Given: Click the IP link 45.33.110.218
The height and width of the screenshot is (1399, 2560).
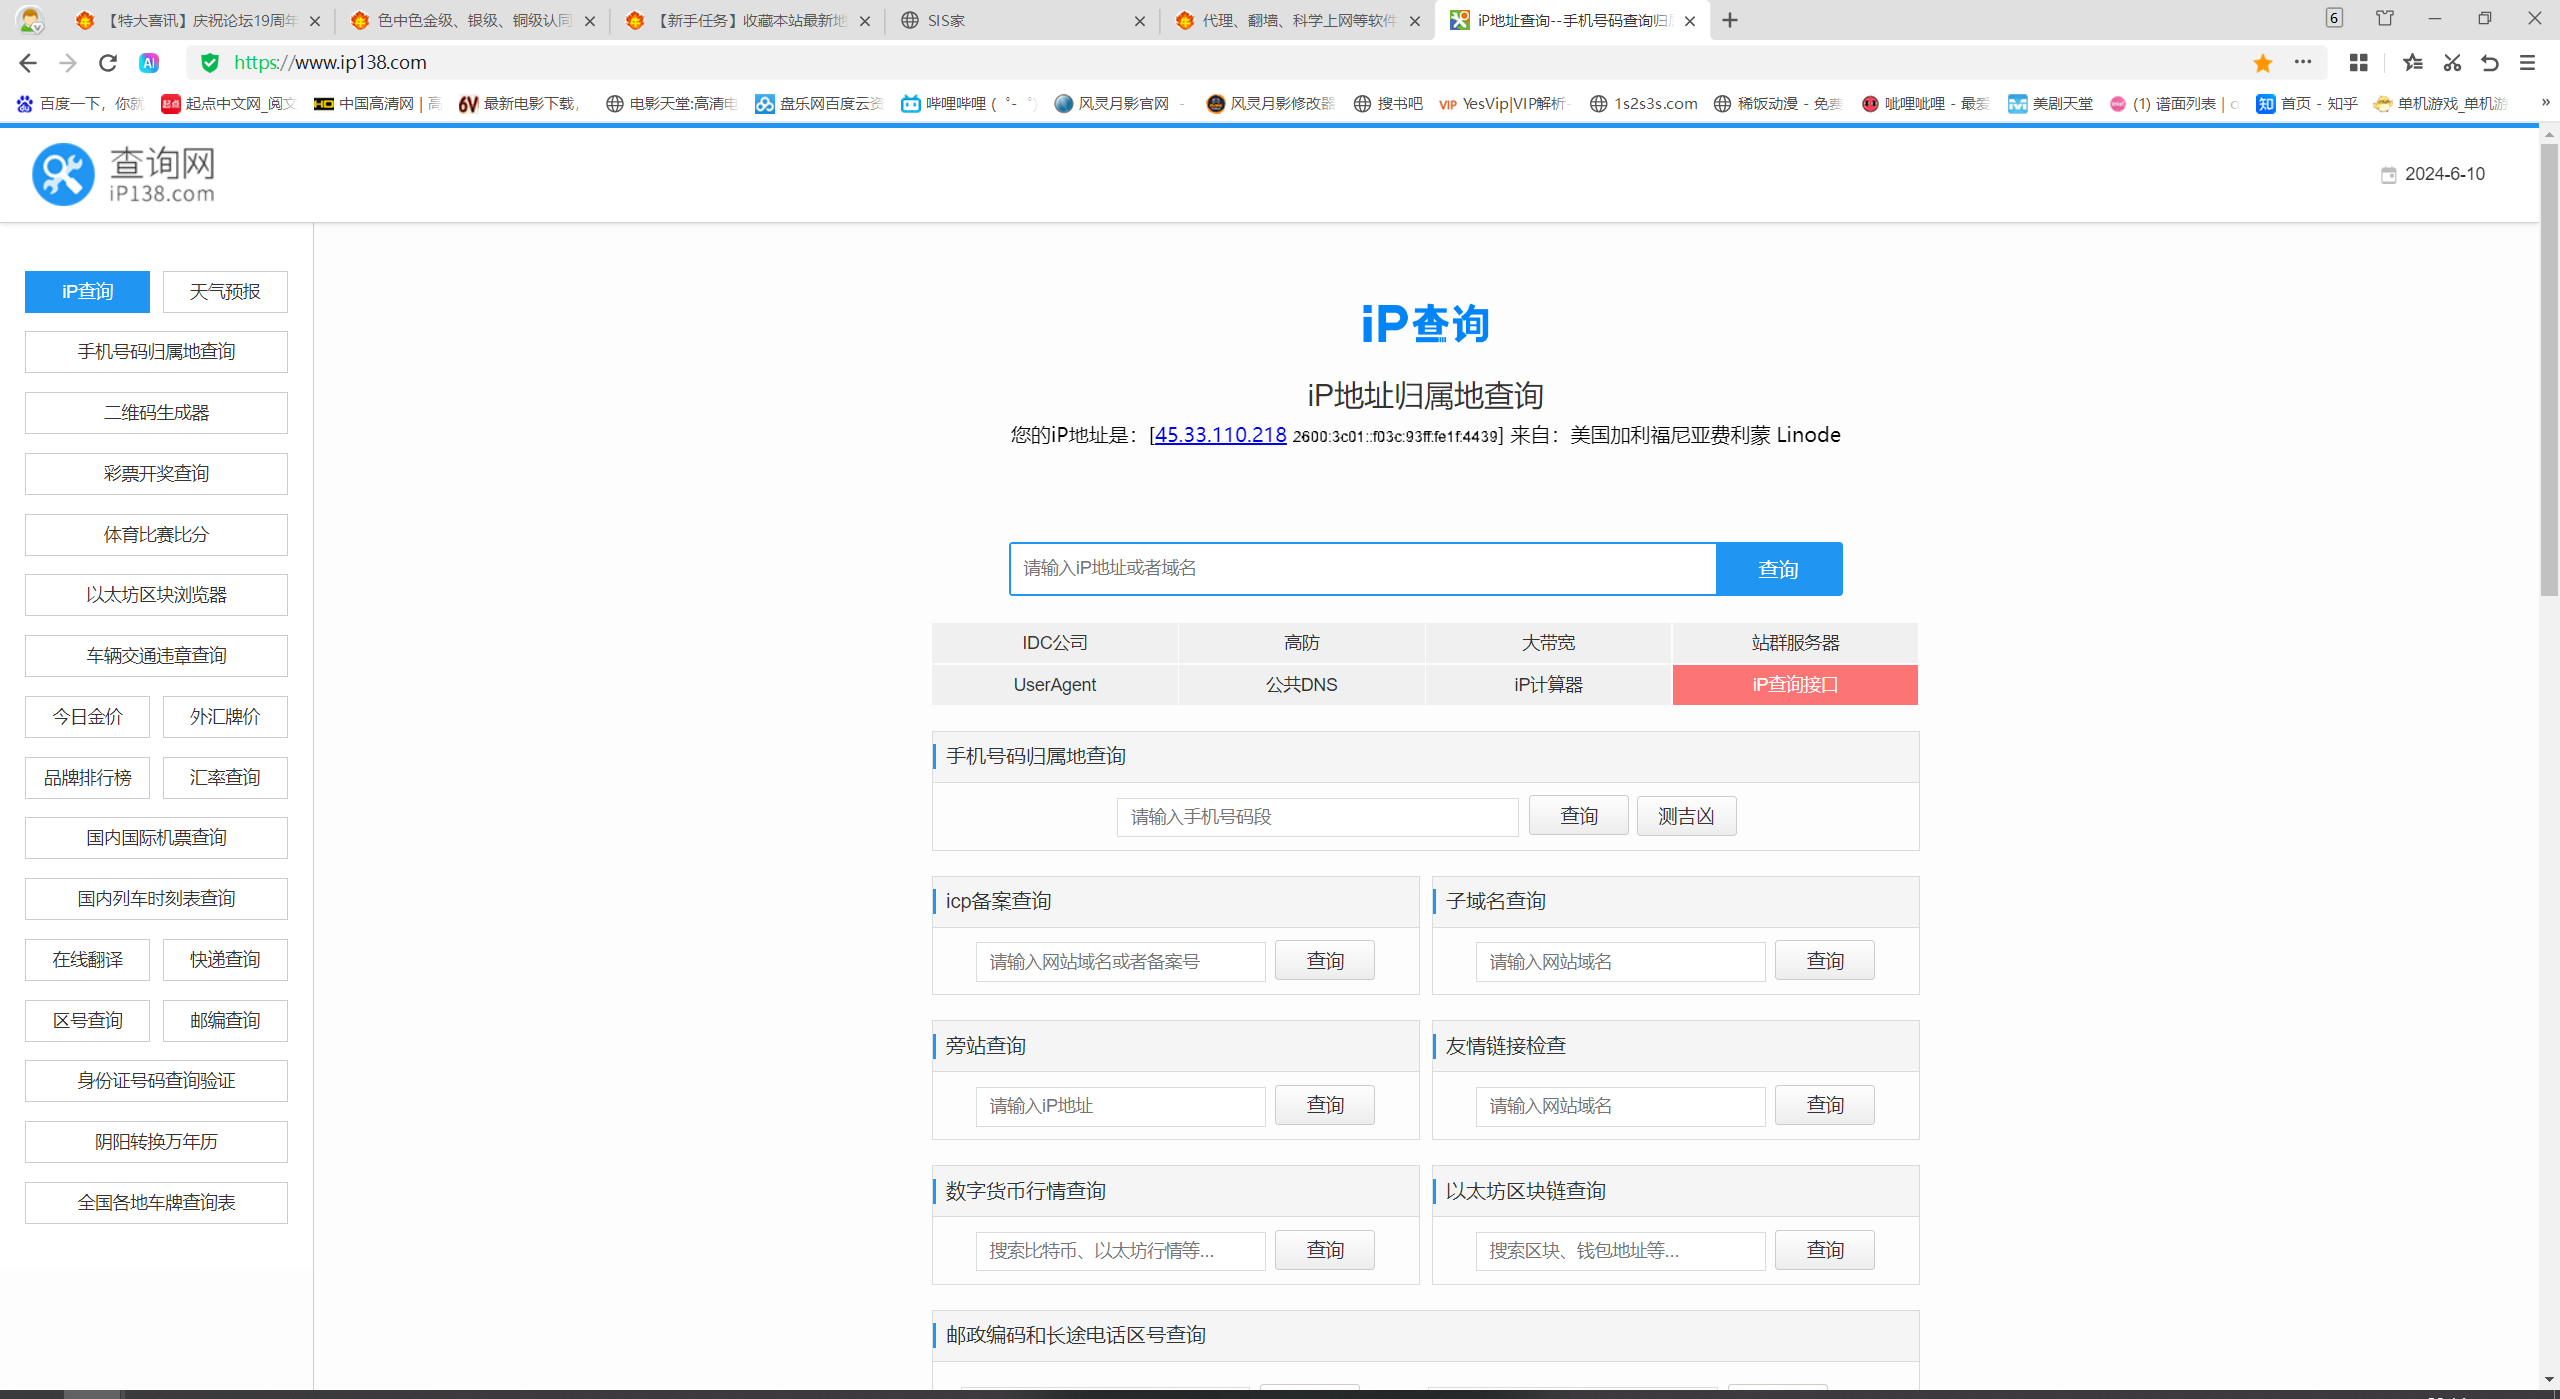Looking at the screenshot, I should point(1220,435).
